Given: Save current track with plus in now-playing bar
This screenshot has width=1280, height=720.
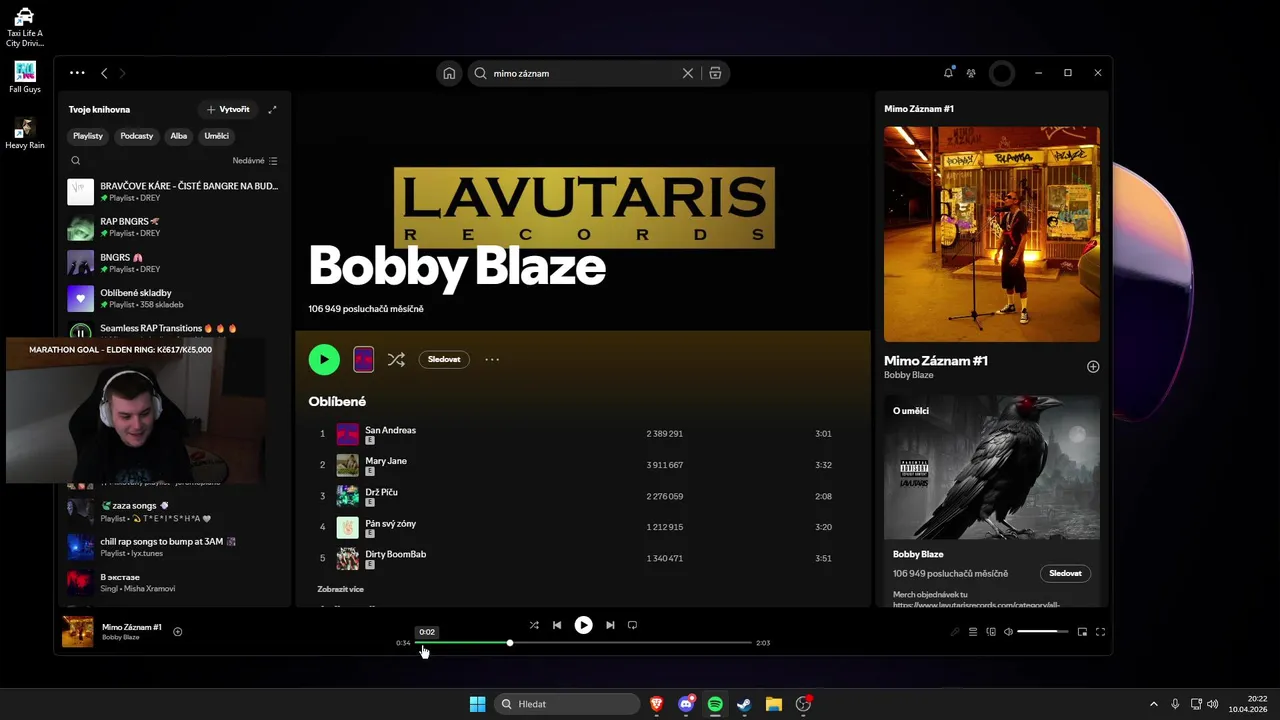Looking at the screenshot, I should click(x=178, y=632).
